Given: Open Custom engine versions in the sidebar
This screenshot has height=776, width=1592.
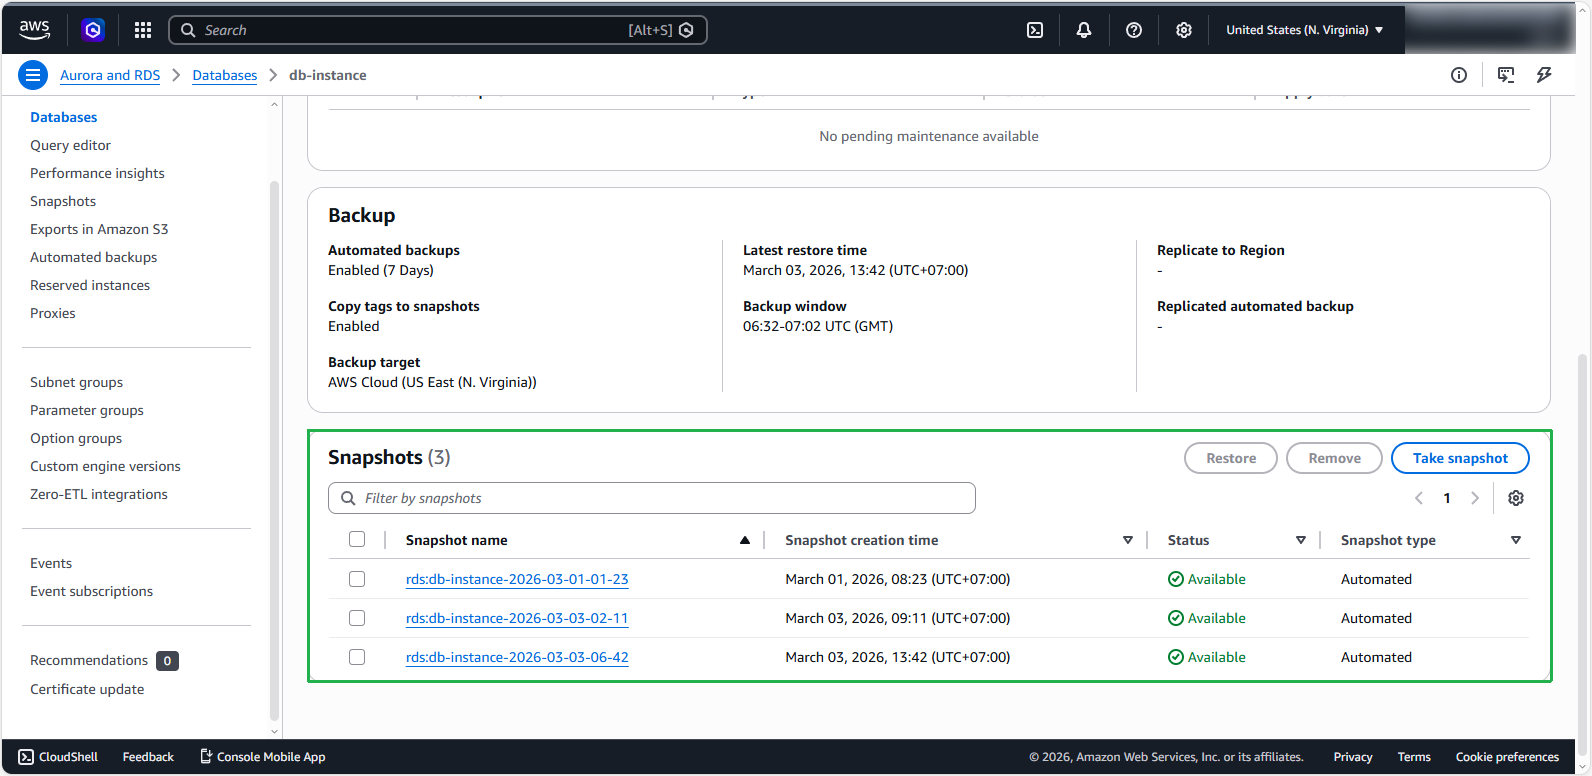Looking at the screenshot, I should coord(105,466).
